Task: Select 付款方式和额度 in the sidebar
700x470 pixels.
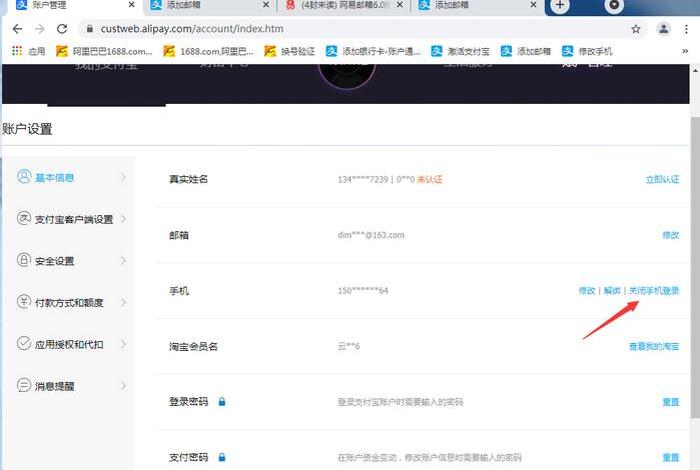Action: pos(71,303)
